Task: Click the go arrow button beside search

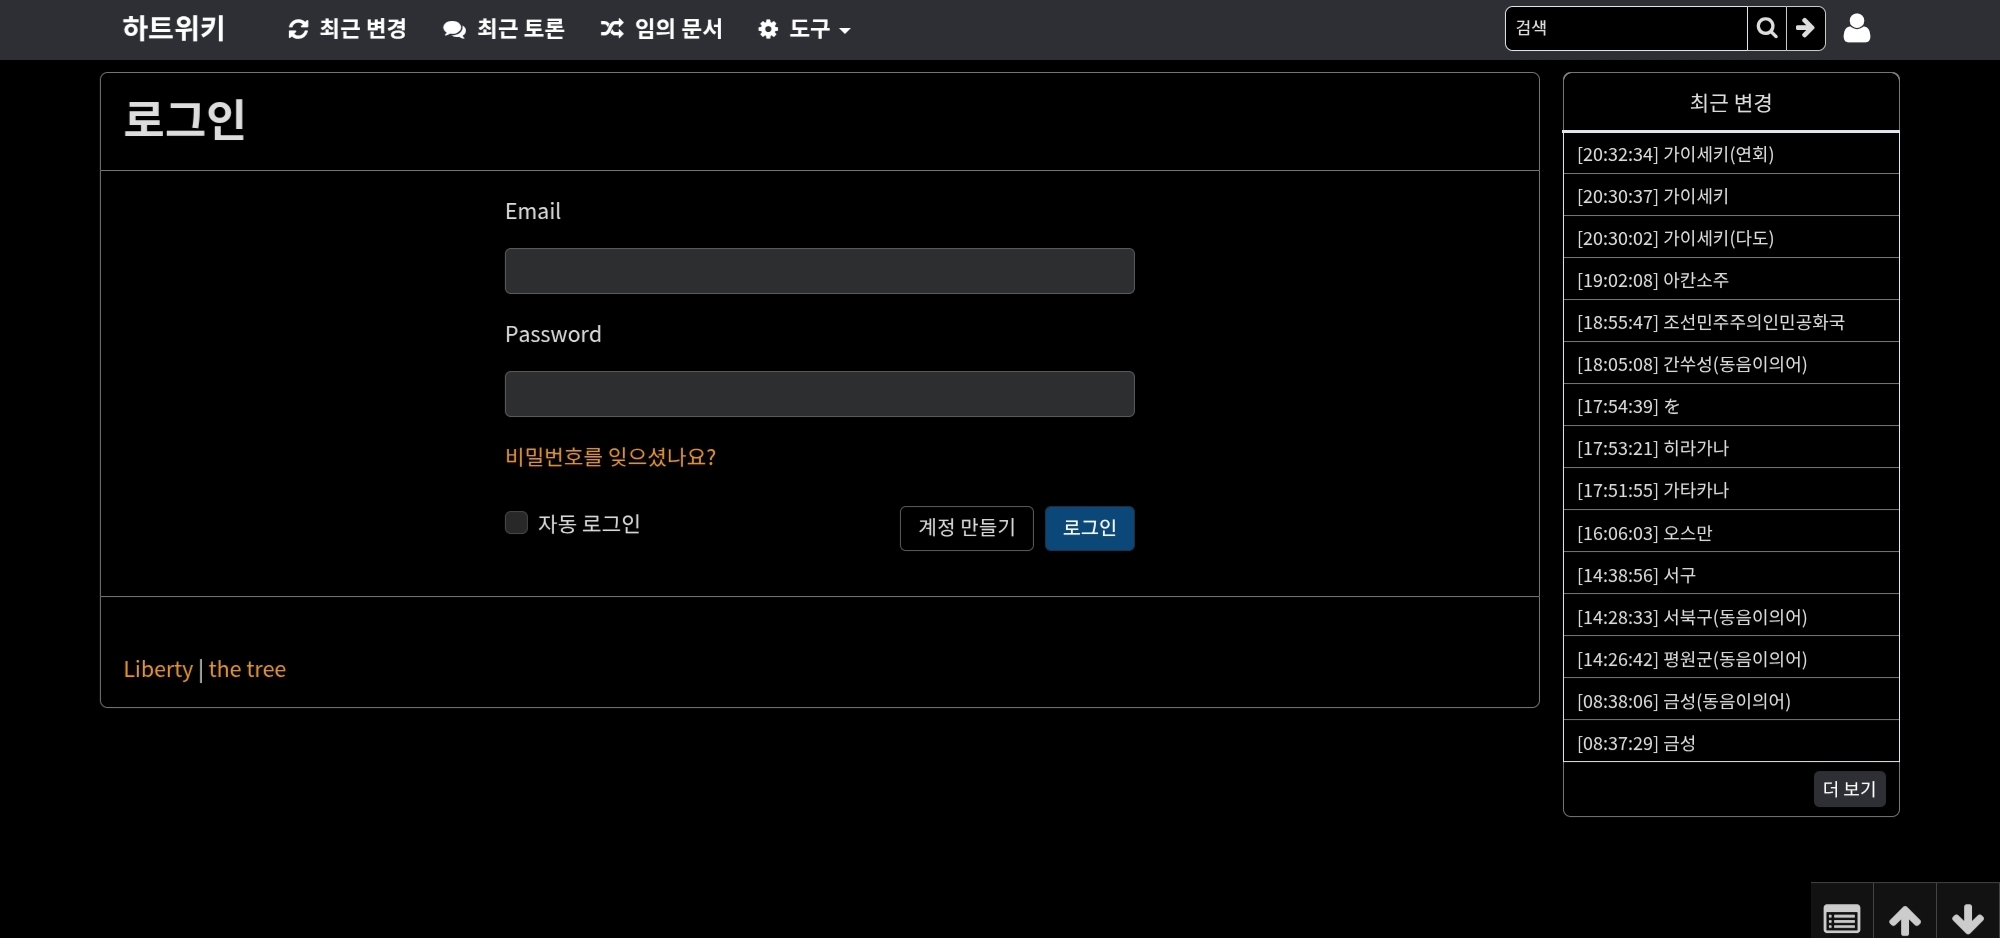Action: [x=1806, y=28]
